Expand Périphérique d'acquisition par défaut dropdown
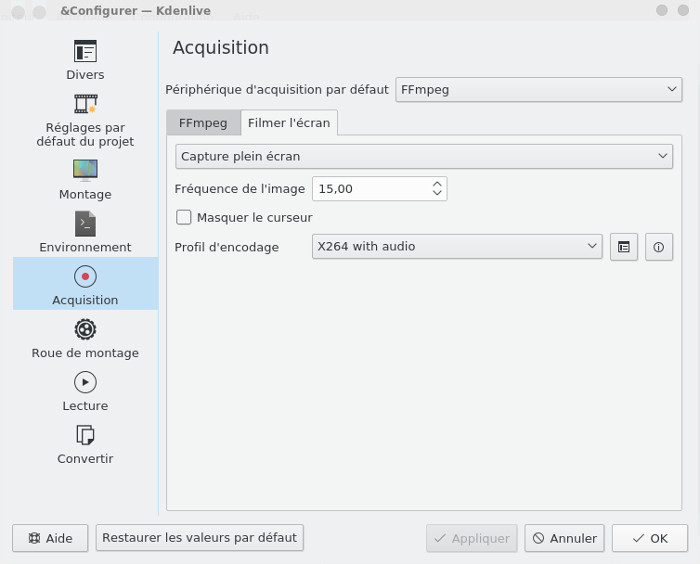The width and height of the screenshot is (700, 564). click(x=538, y=89)
